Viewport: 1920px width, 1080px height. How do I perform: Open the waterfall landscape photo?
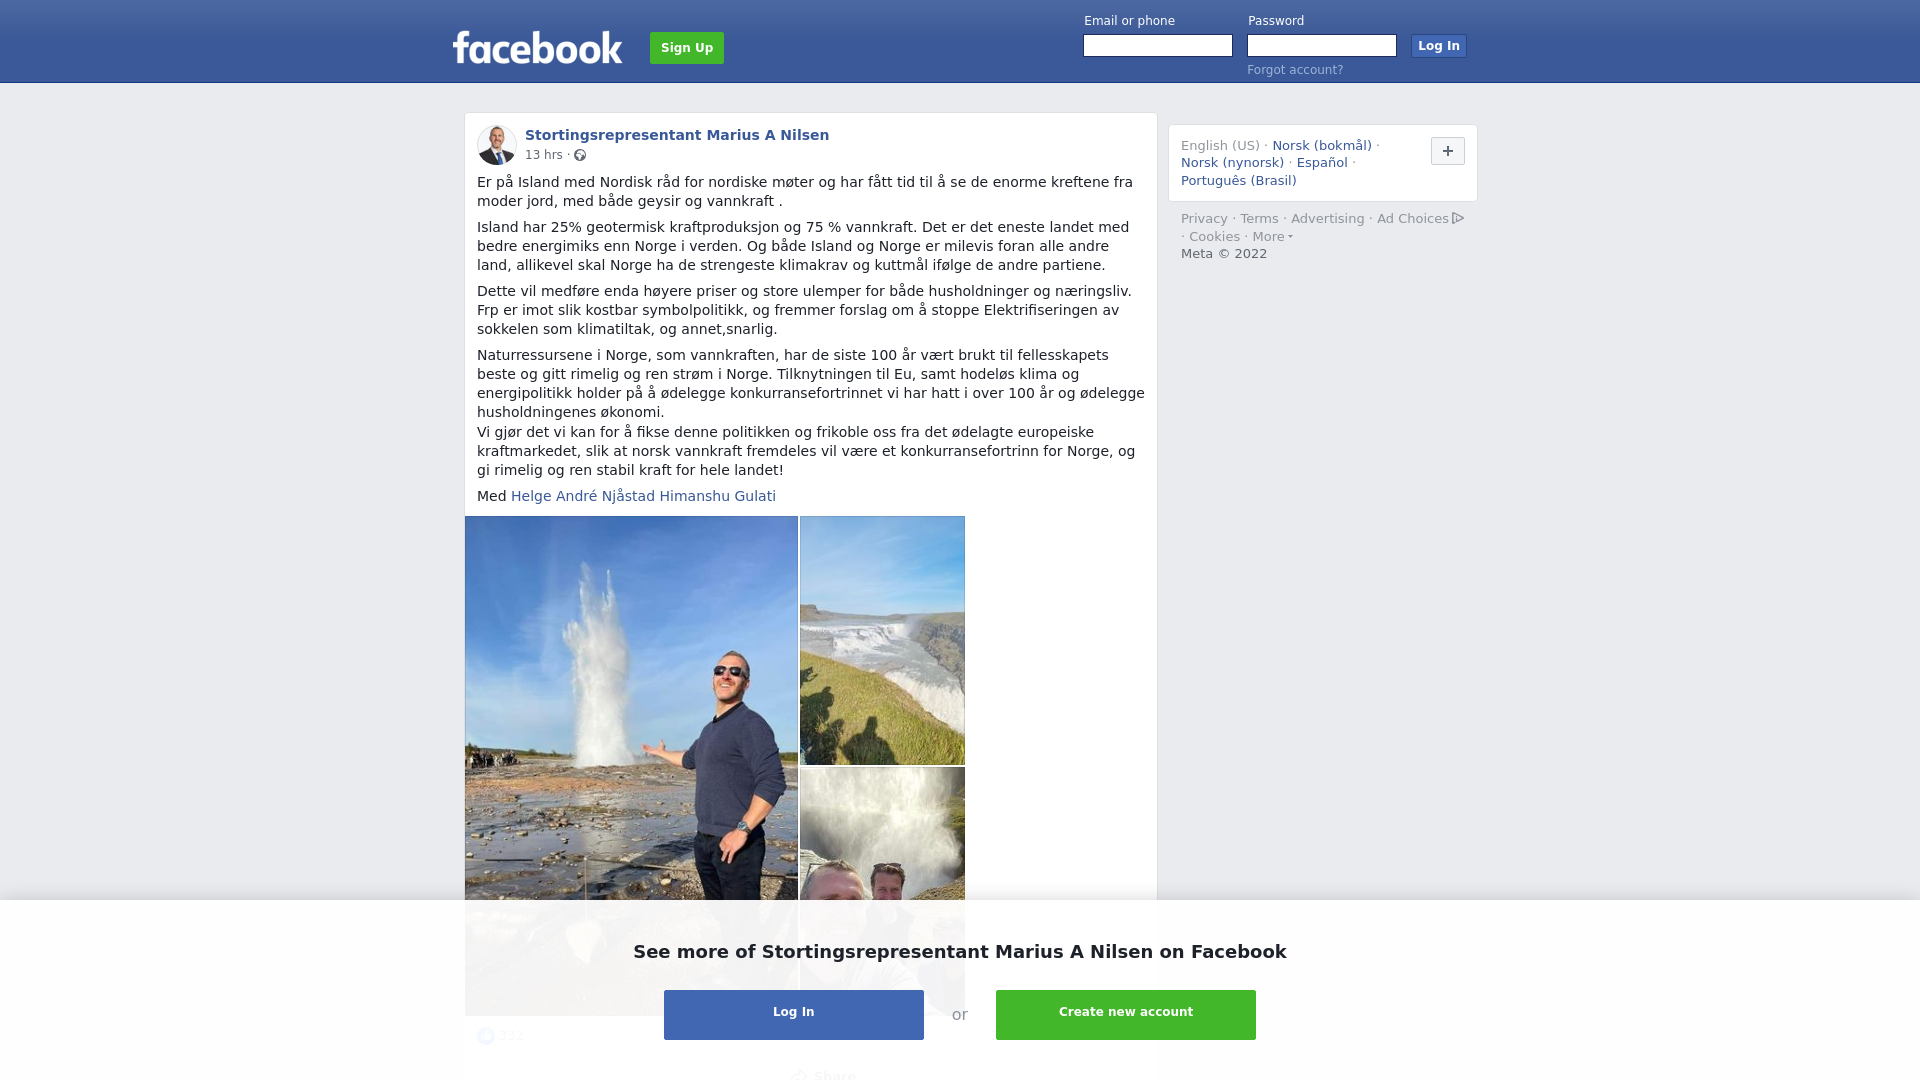[x=882, y=640]
